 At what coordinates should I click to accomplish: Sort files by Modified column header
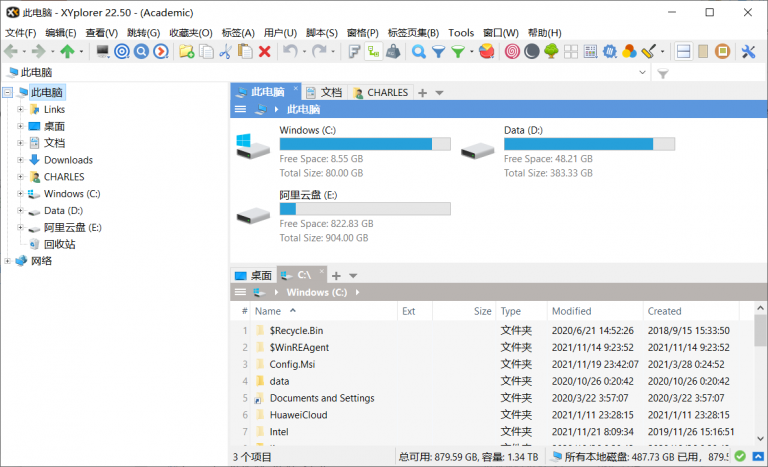click(x=572, y=311)
